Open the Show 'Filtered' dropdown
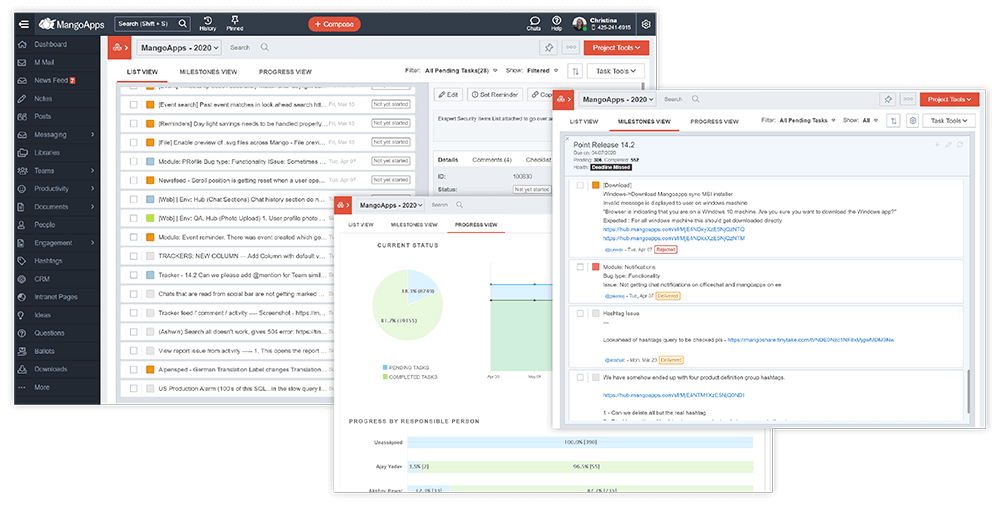The image size is (1000, 505). [542, 71]
